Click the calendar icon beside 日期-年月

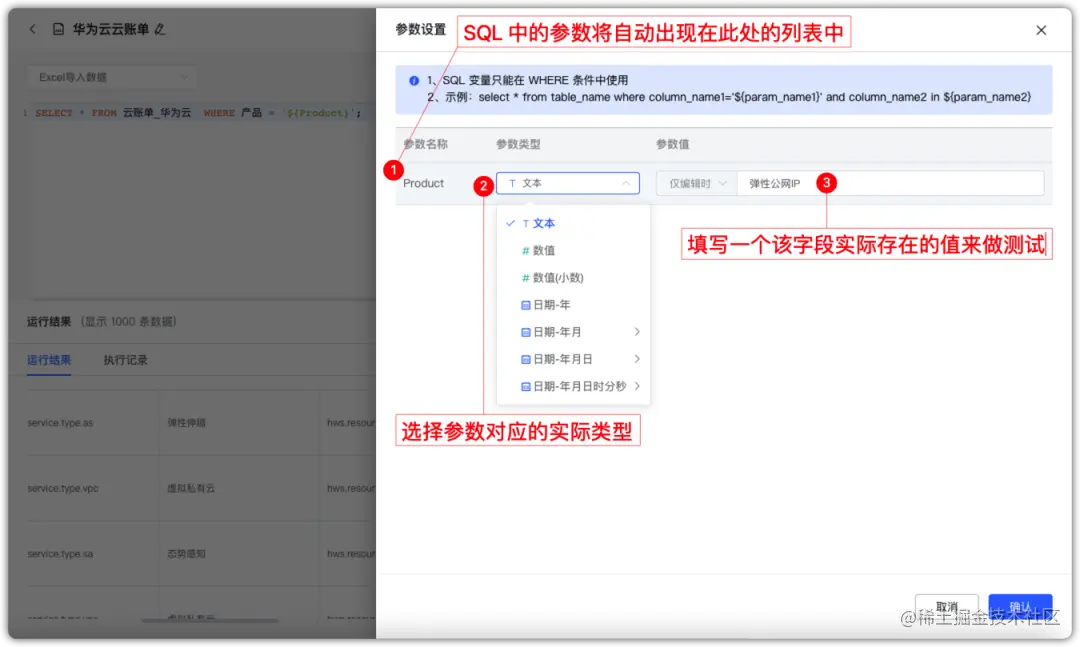click(526, 332)
